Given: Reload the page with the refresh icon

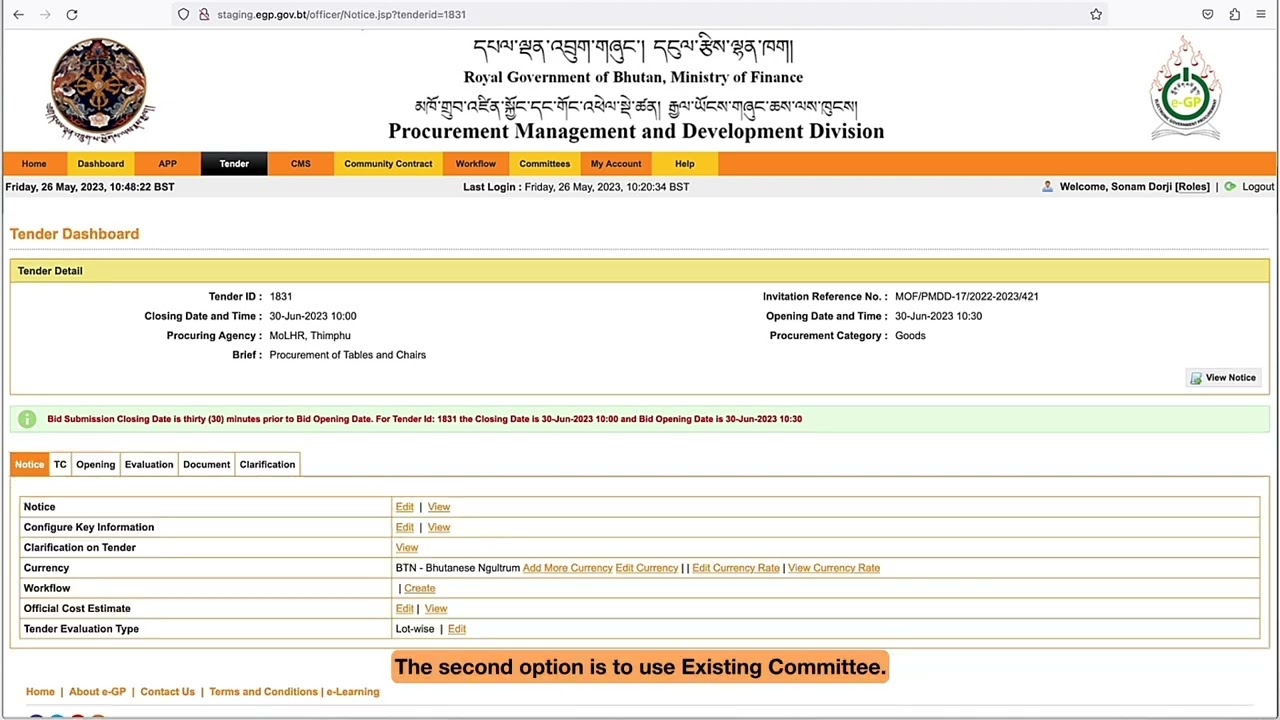Looking at the screenshot, I should coord(72,14).
